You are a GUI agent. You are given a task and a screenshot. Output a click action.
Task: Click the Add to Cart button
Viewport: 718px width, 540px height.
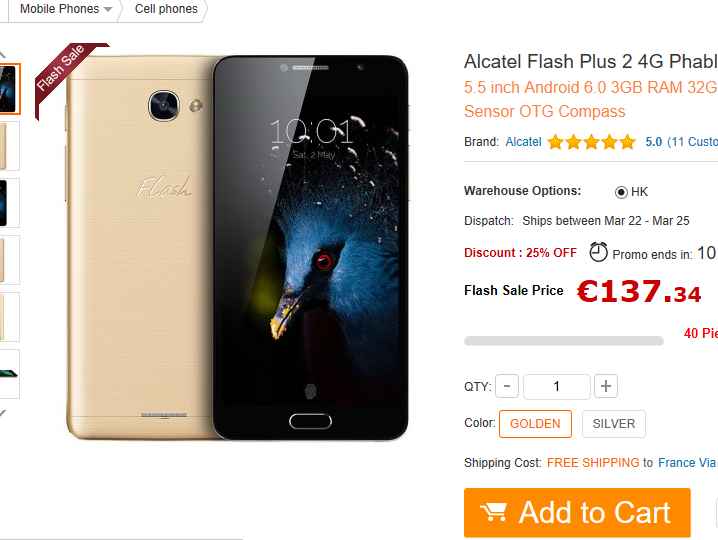[577, 512]
